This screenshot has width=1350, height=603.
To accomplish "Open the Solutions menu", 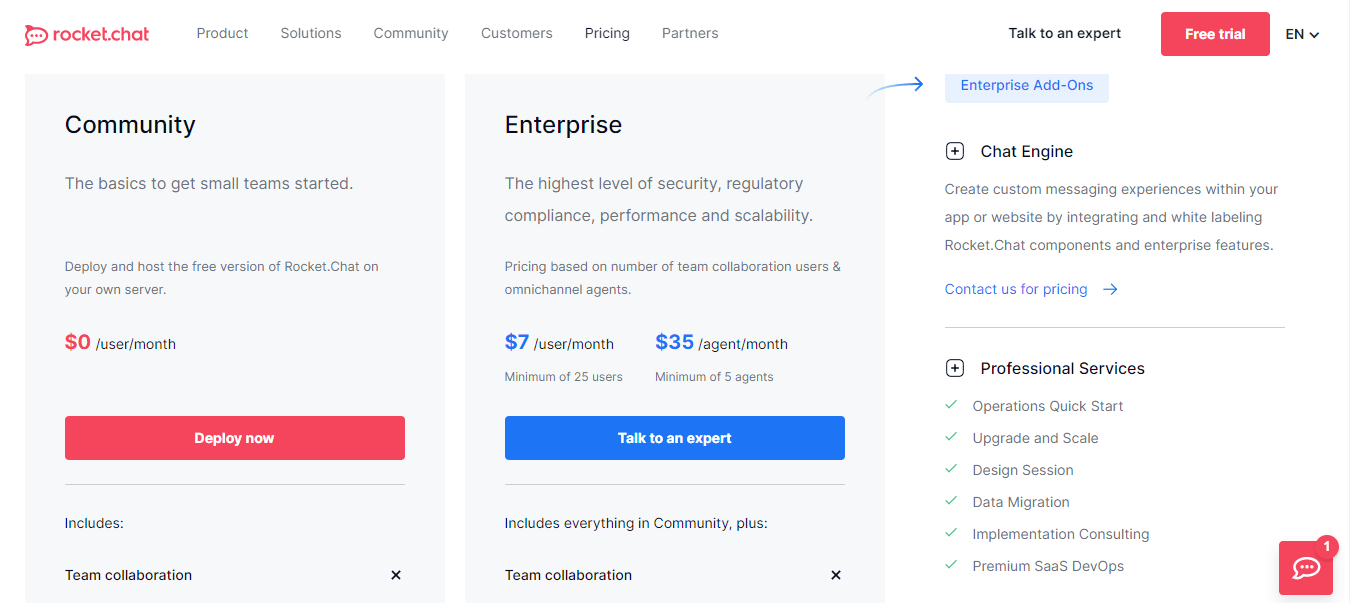I will click(x=311, y=33).
